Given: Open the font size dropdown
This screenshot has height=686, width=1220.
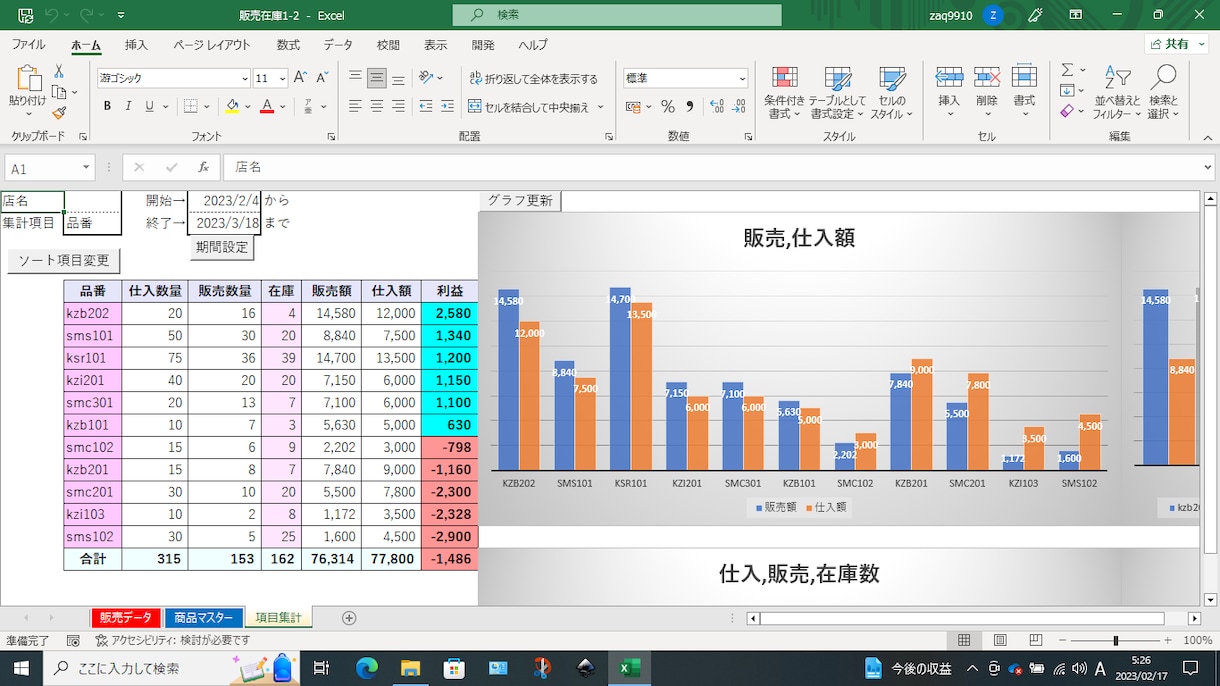Looking at the screenshot, I should point(283,78).
